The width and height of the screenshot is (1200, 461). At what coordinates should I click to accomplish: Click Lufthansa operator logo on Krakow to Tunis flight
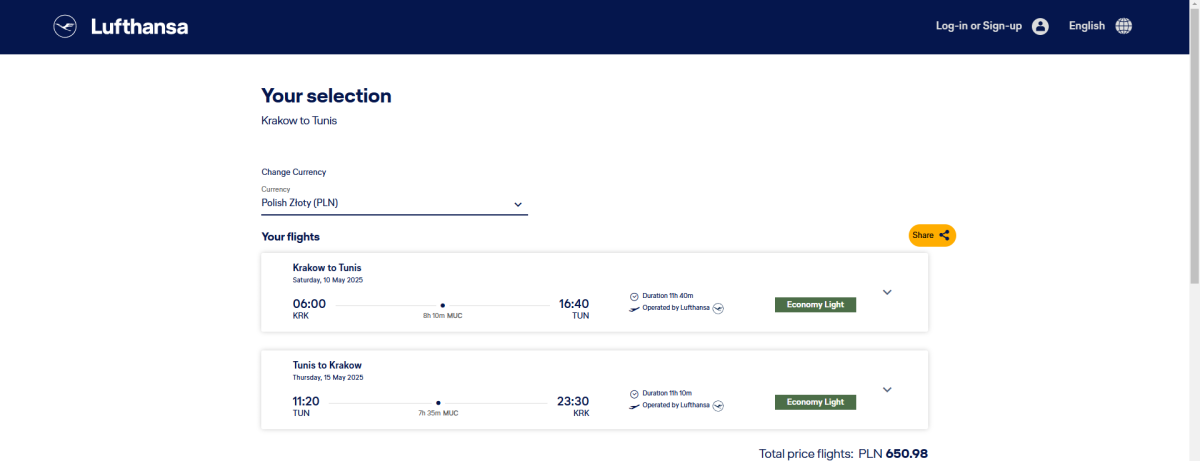[718, 308]
